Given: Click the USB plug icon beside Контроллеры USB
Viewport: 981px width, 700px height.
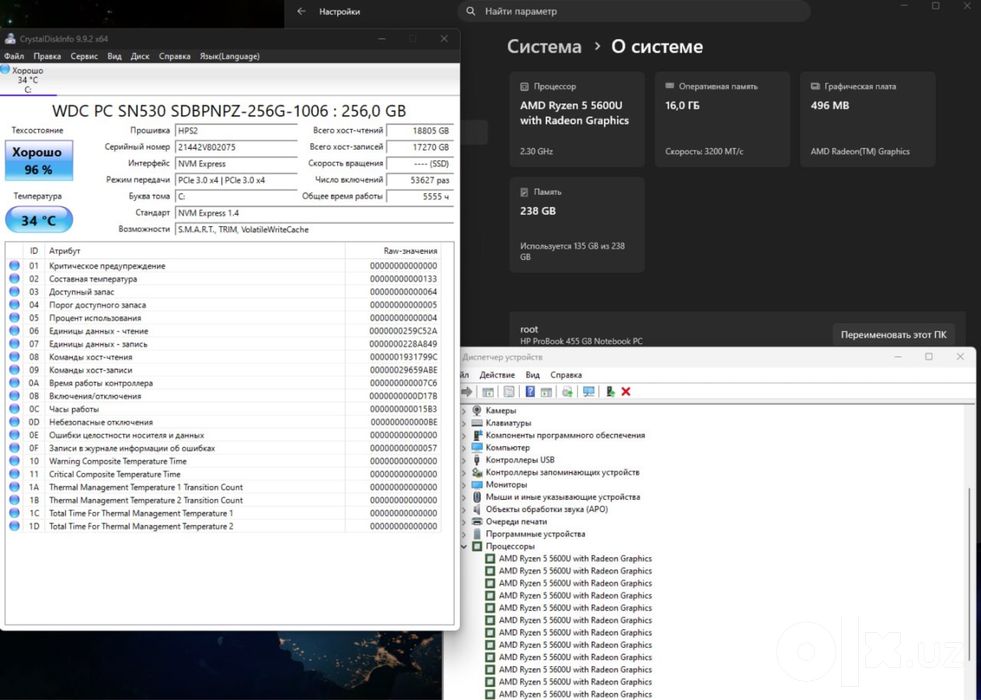Looking at the screenshot, I should click(x=477, y=460).
